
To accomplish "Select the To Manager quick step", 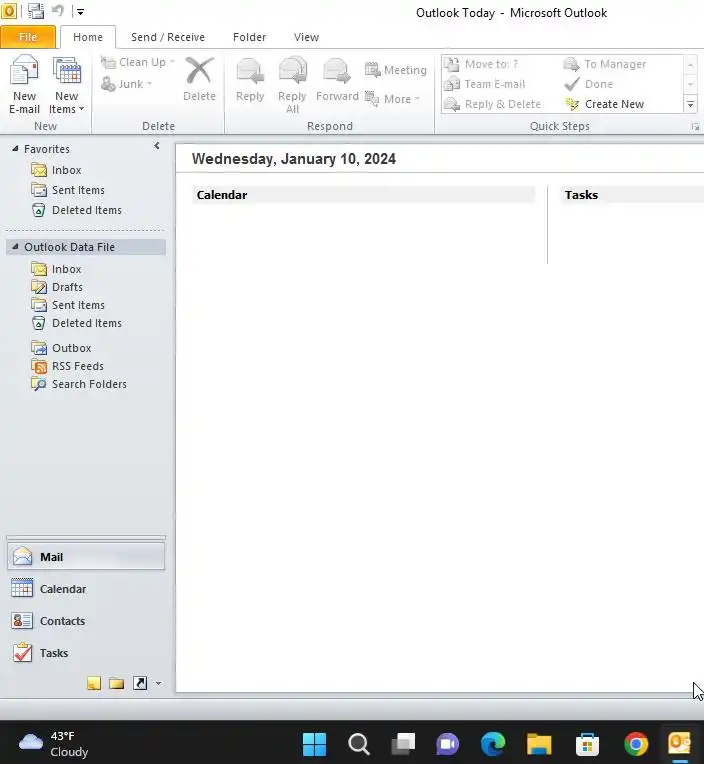I will pos(605,64).
